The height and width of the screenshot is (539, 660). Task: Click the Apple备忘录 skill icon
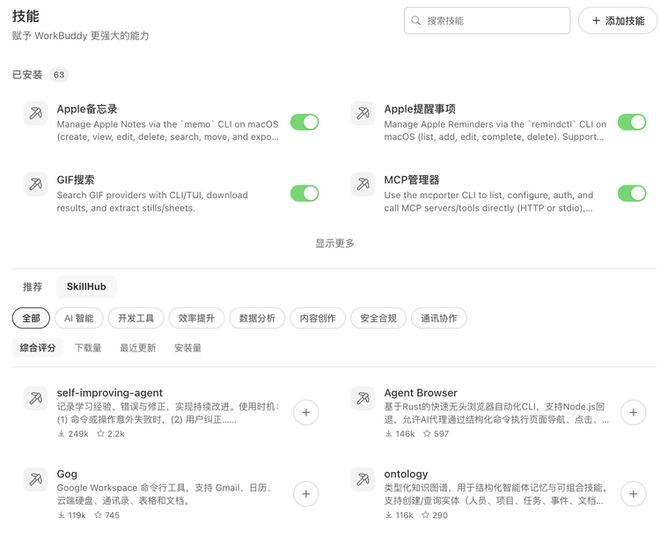tap(36, 113)
